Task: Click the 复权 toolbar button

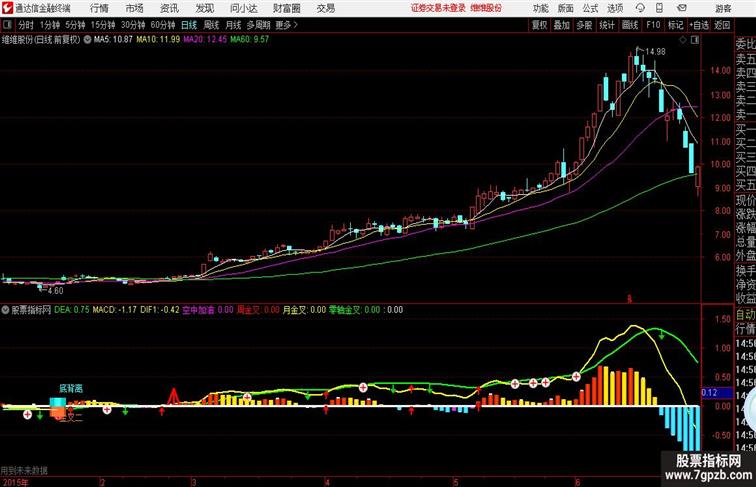Action: coord(539,25)
